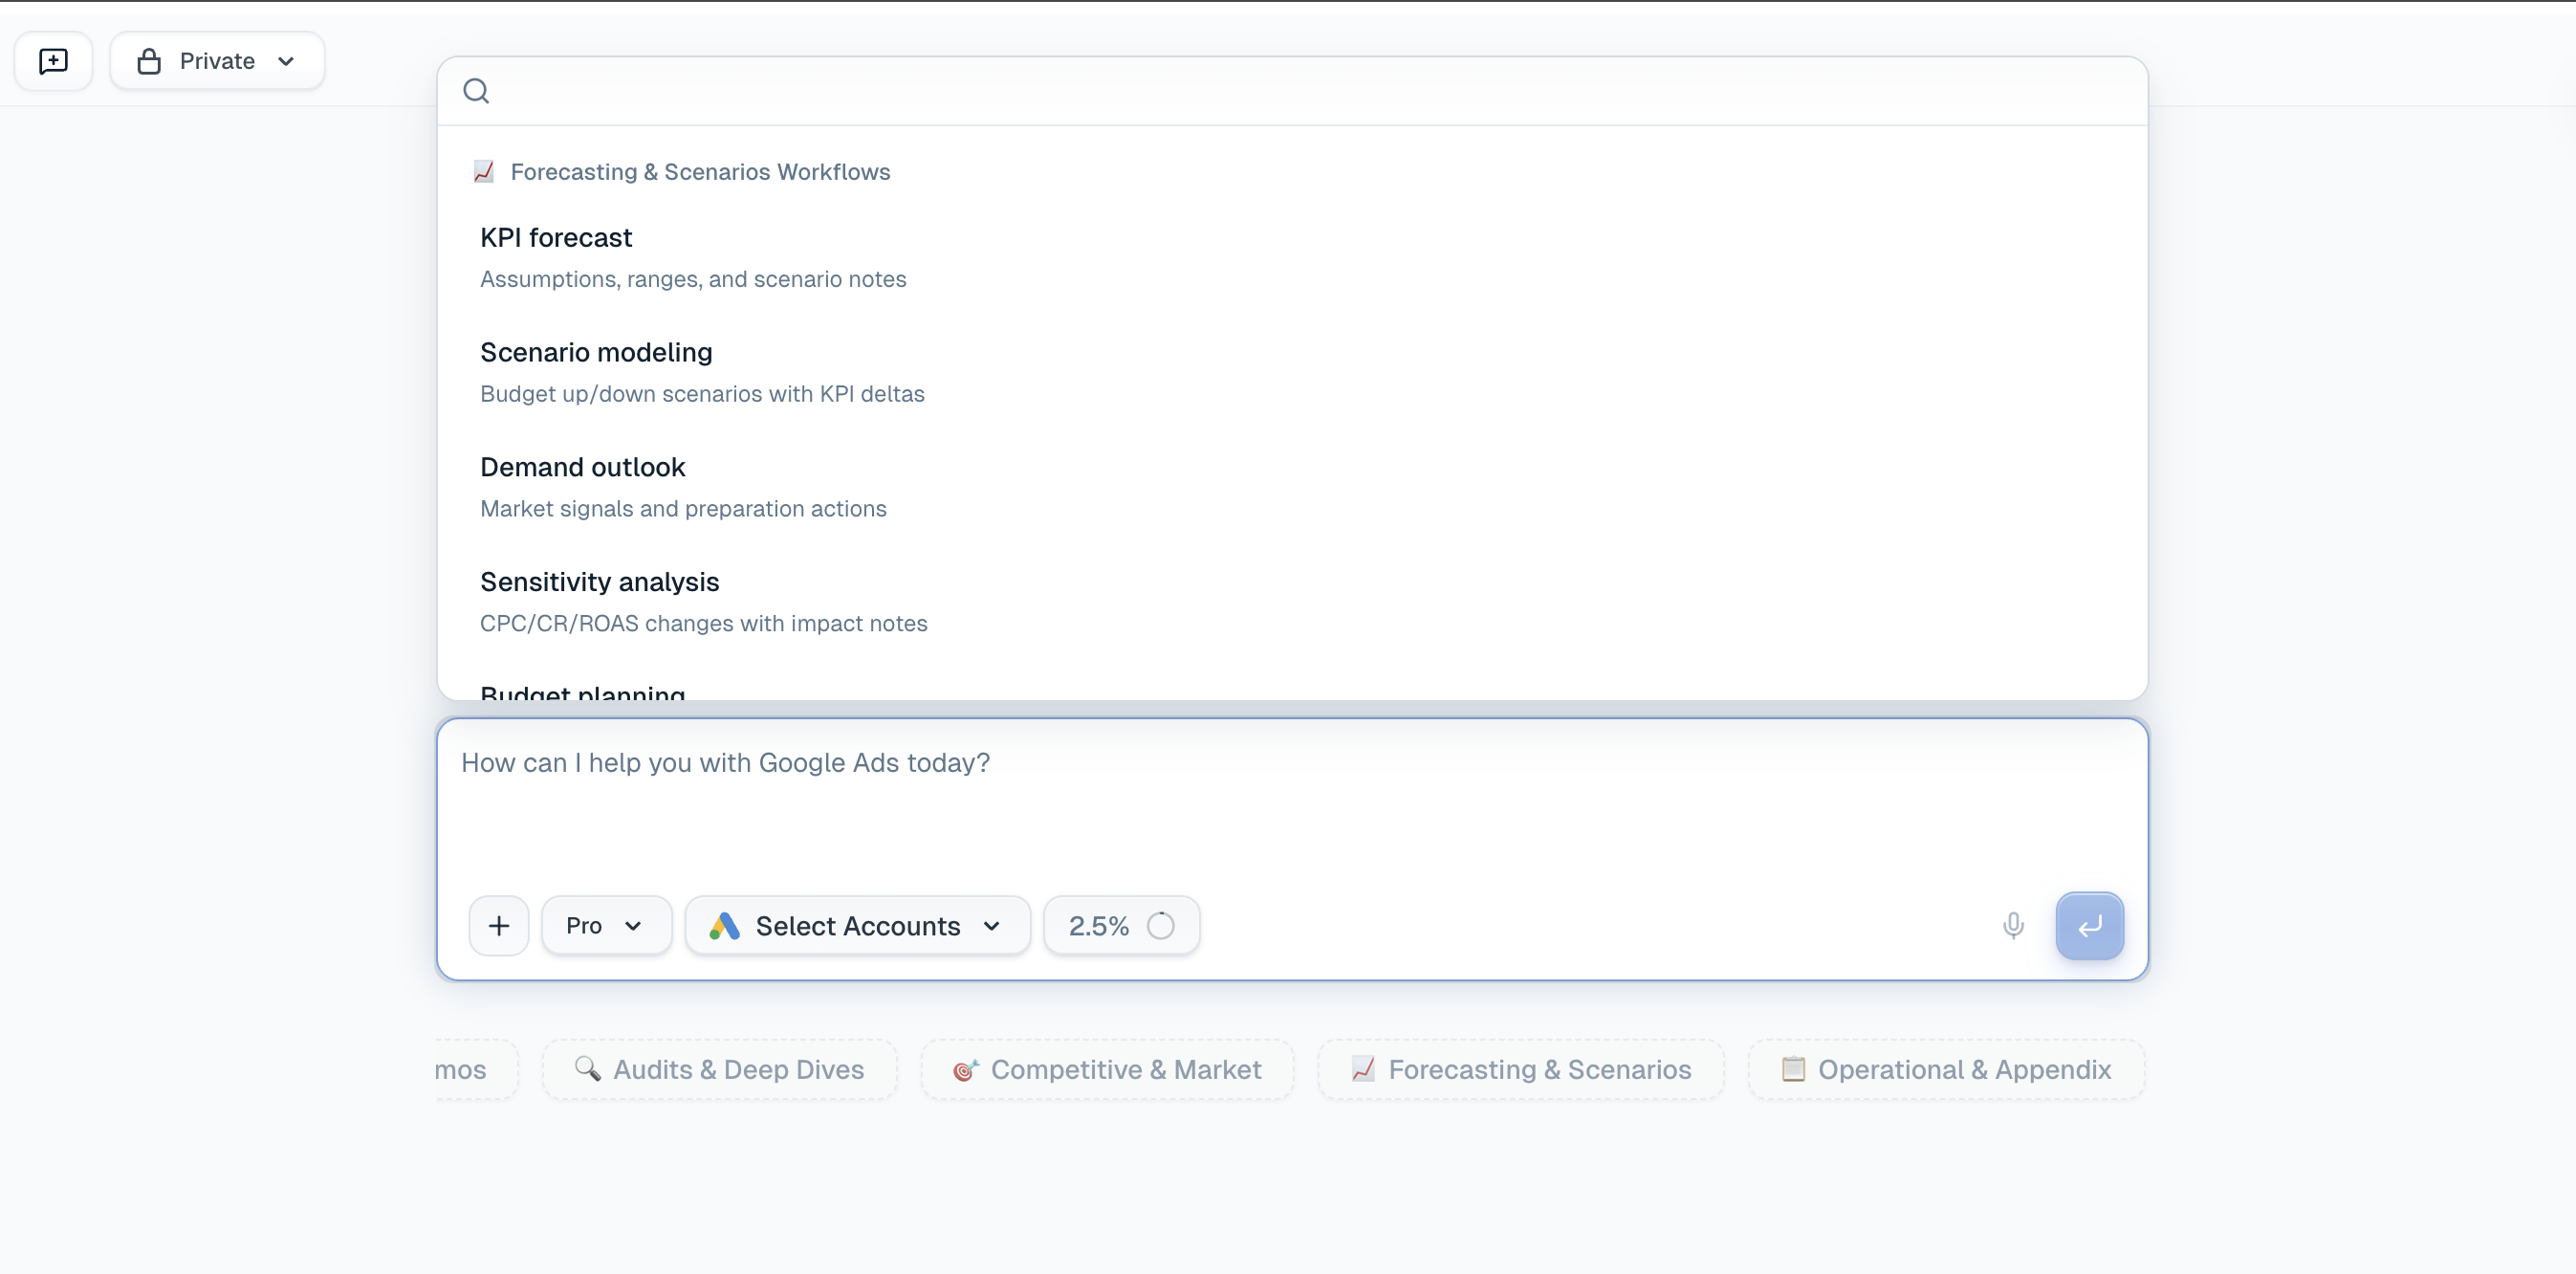Expand the Pro model selector

pos(606,925)
